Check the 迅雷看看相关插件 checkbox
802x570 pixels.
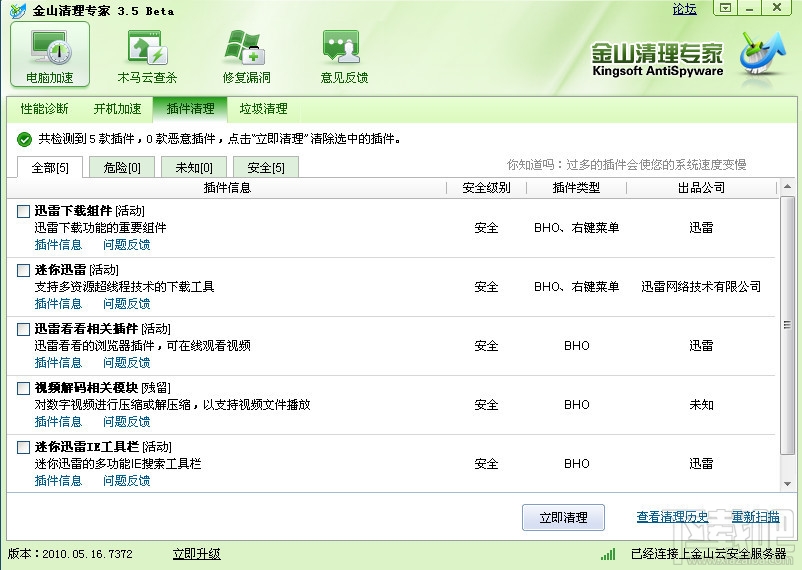click(24, 329)
